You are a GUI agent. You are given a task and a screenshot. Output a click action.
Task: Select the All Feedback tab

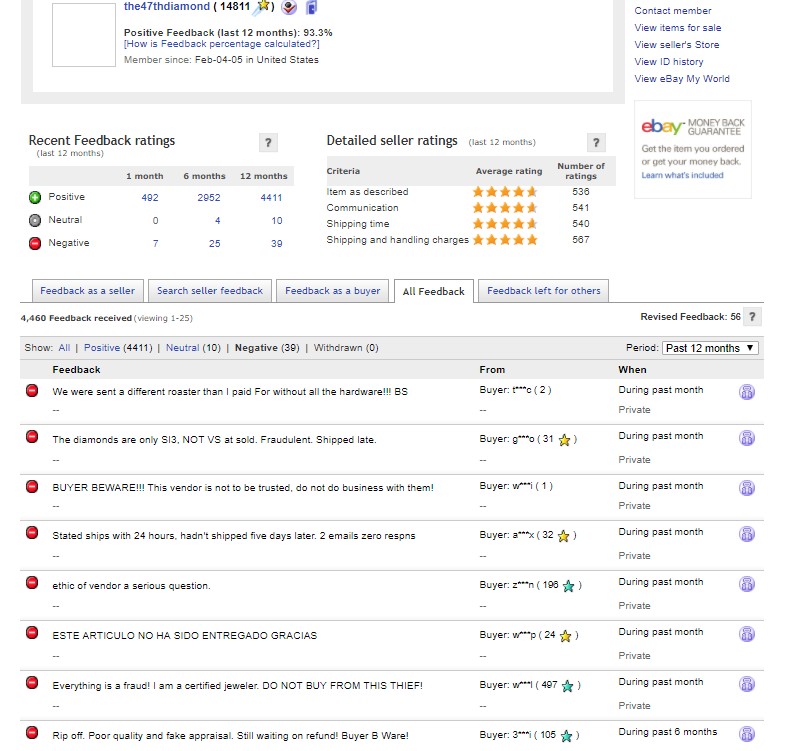434,291
